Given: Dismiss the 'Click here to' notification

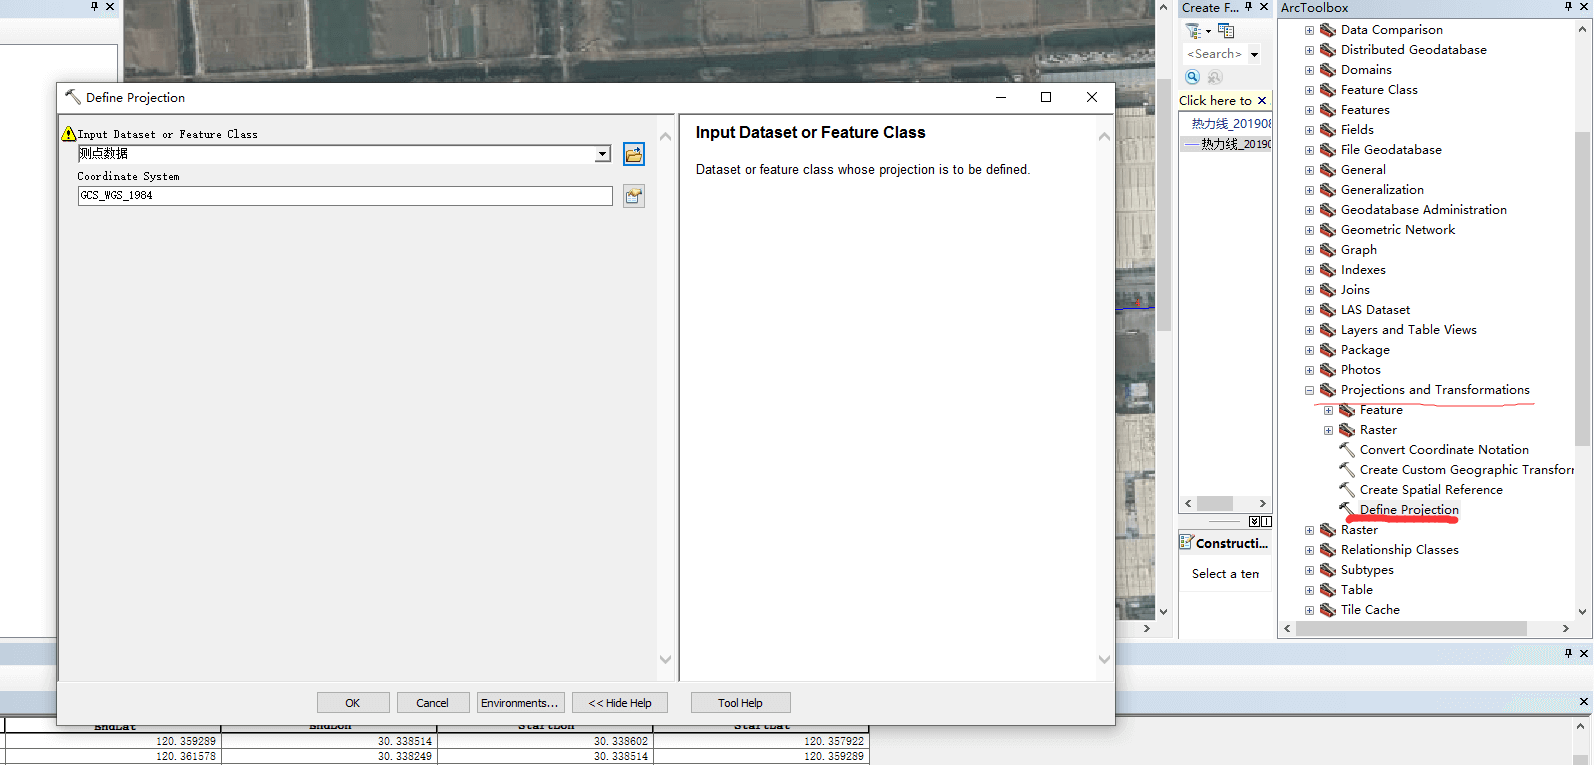Looking at the screenshot, I should pos(1262,101).
